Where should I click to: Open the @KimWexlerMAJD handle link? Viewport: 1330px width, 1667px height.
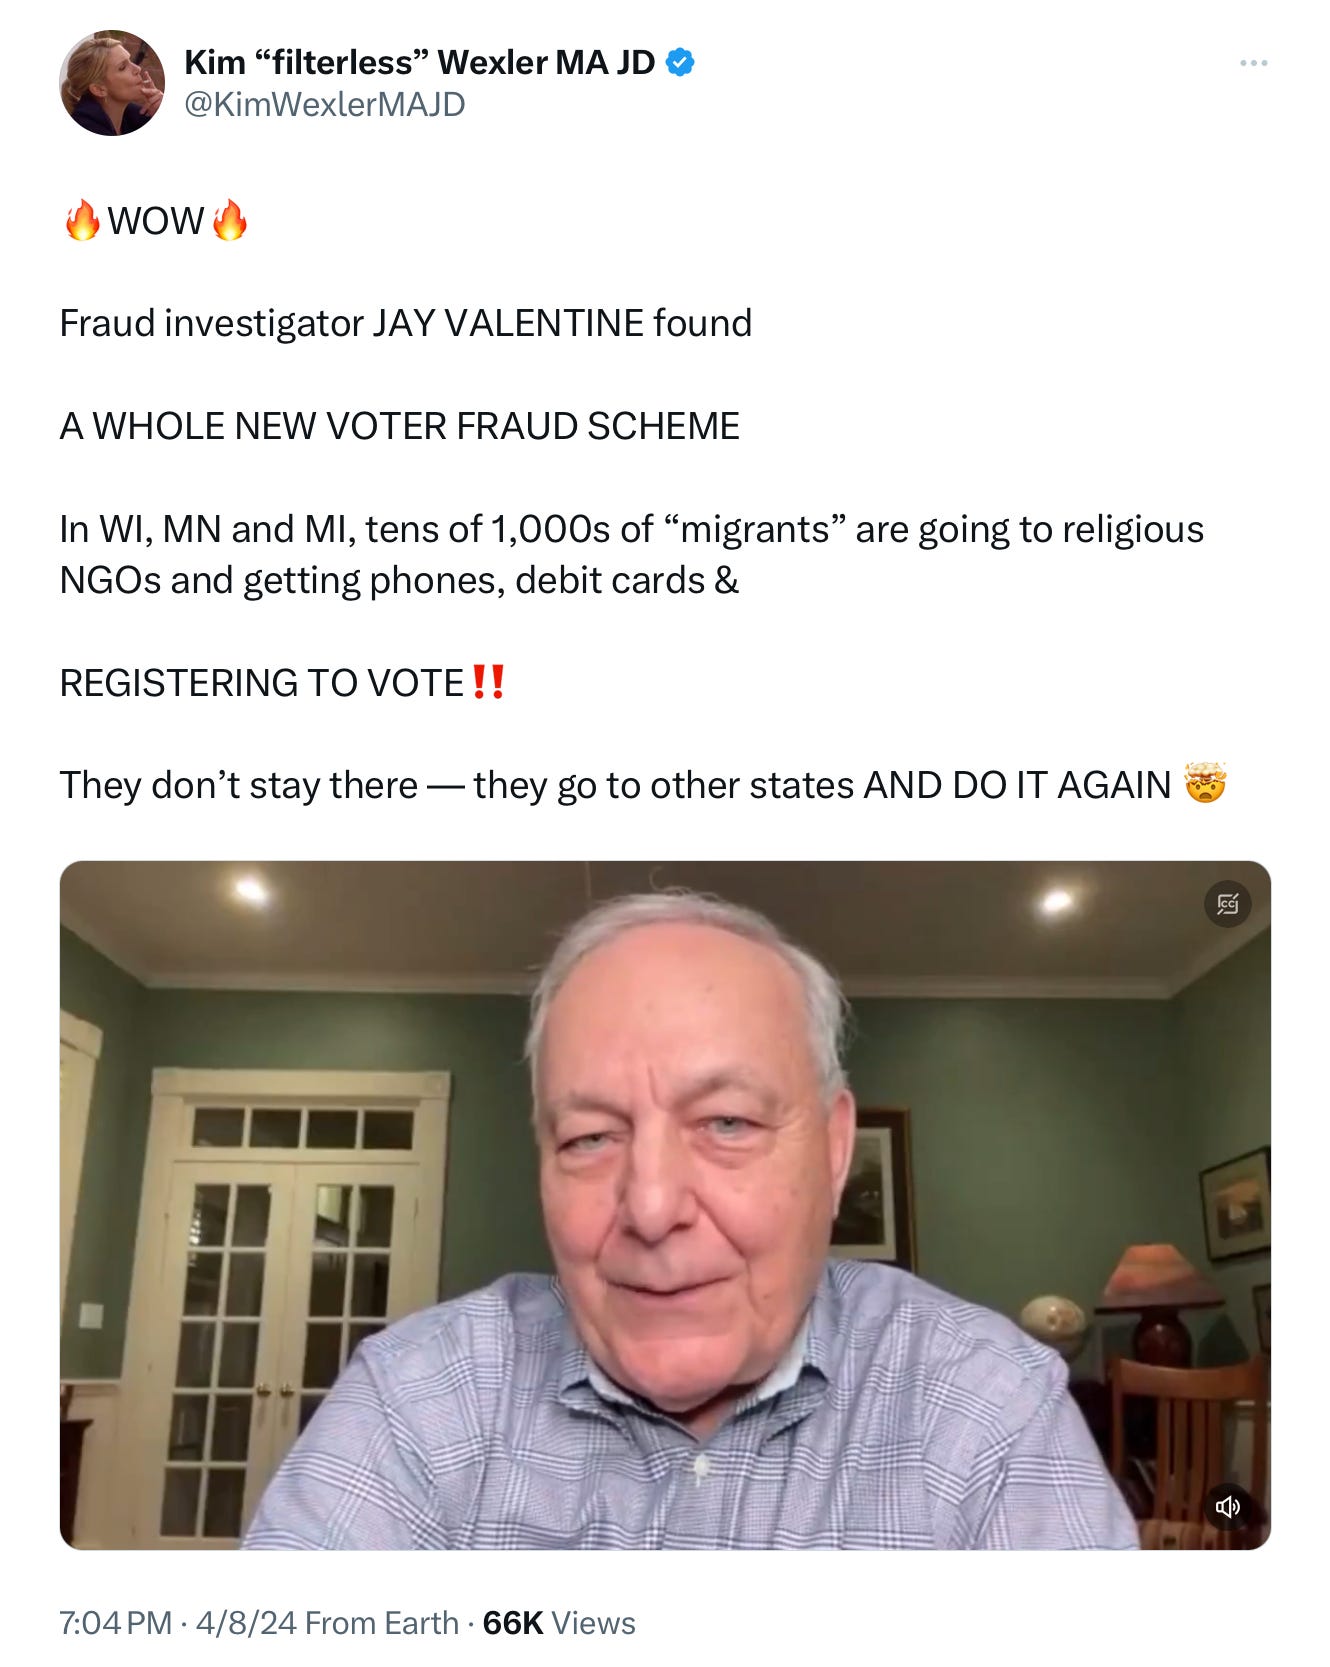click(x=325, y=104)
